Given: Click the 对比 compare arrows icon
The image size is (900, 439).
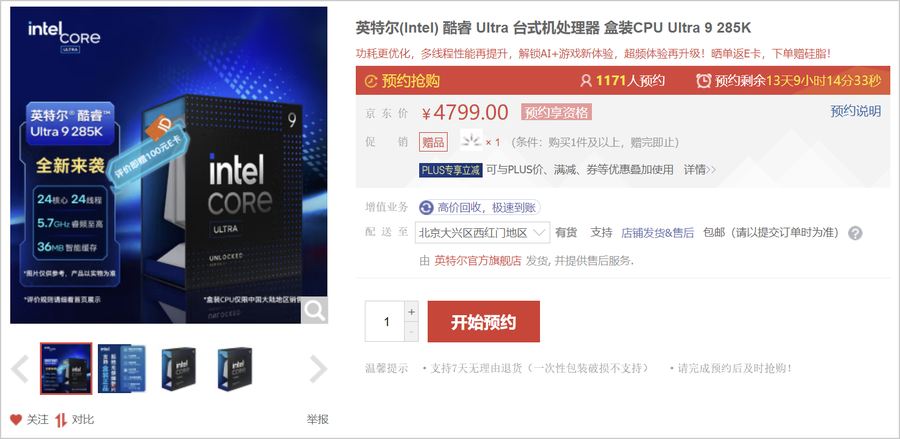Looking at the screenshot, I should point(61,419).
